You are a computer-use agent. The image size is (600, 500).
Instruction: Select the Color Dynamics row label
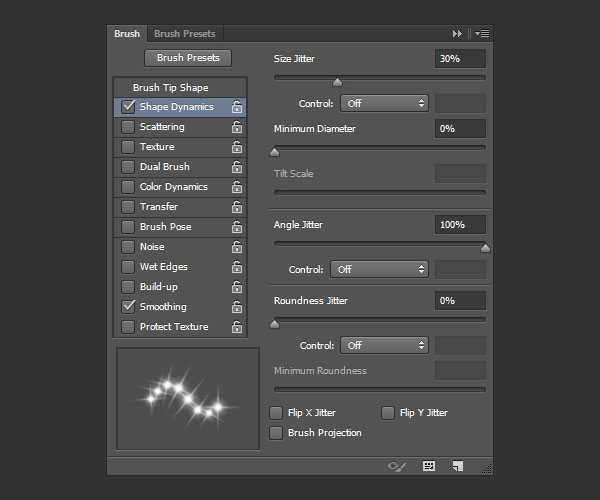(173, 187)
